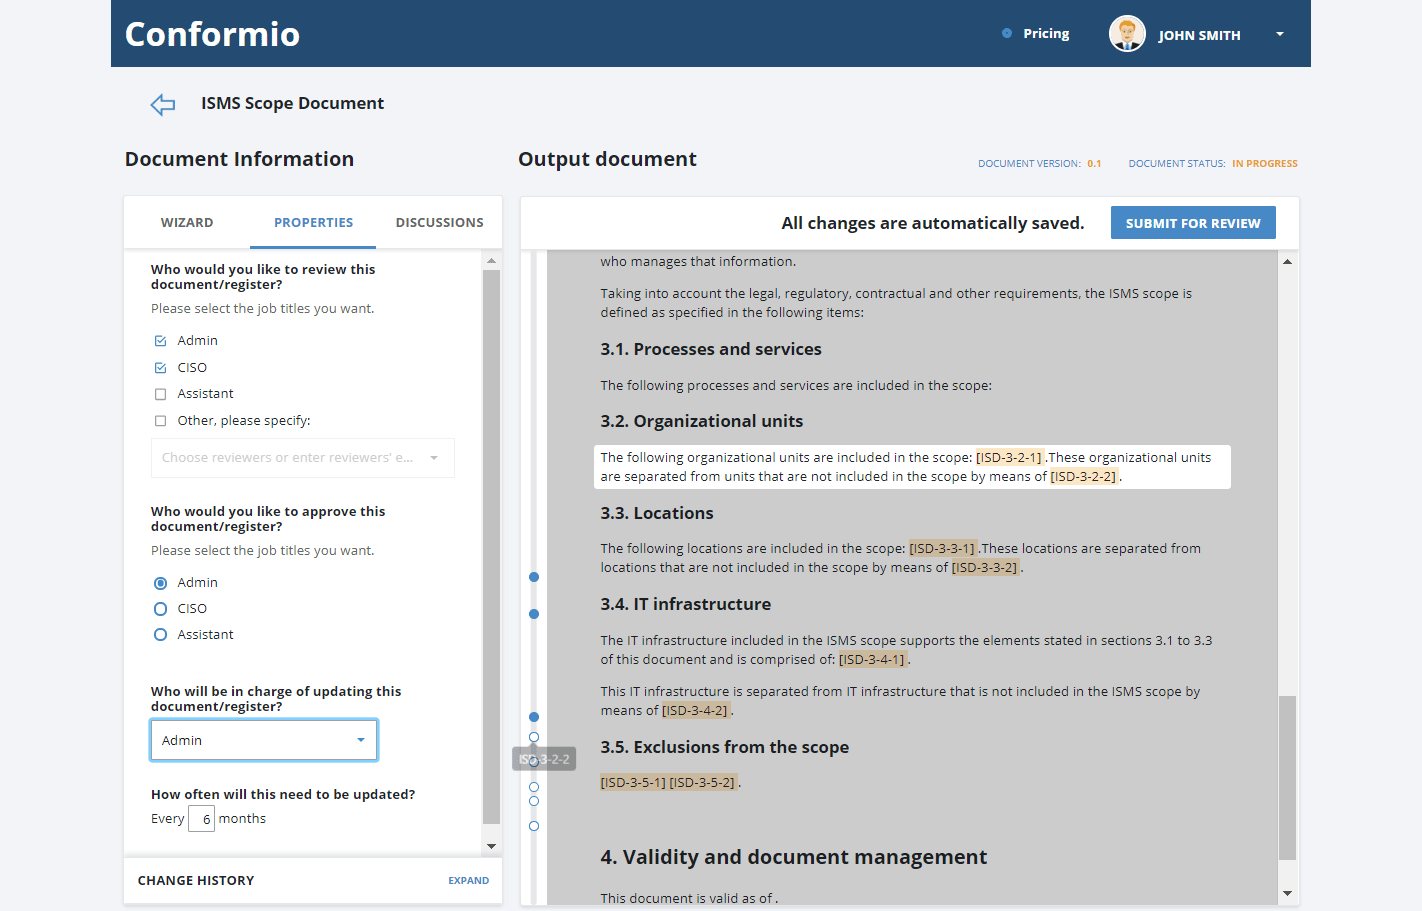Click the [ISD-3-3-1] placeholder under Locations

click(x=942, y=549)
